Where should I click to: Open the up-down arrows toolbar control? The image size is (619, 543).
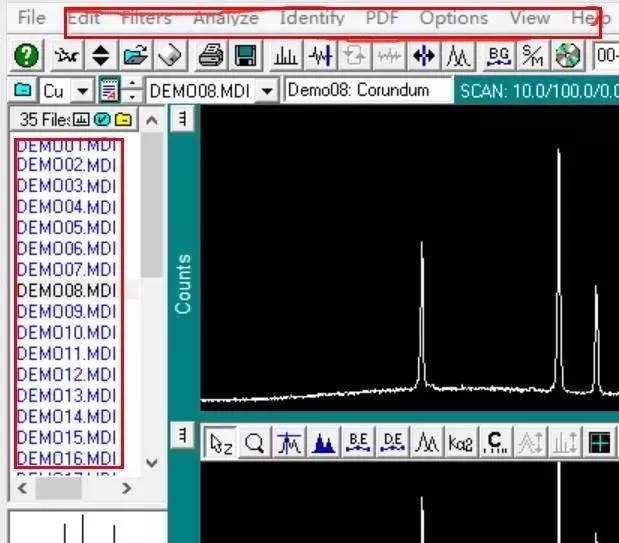coord(101,55)
